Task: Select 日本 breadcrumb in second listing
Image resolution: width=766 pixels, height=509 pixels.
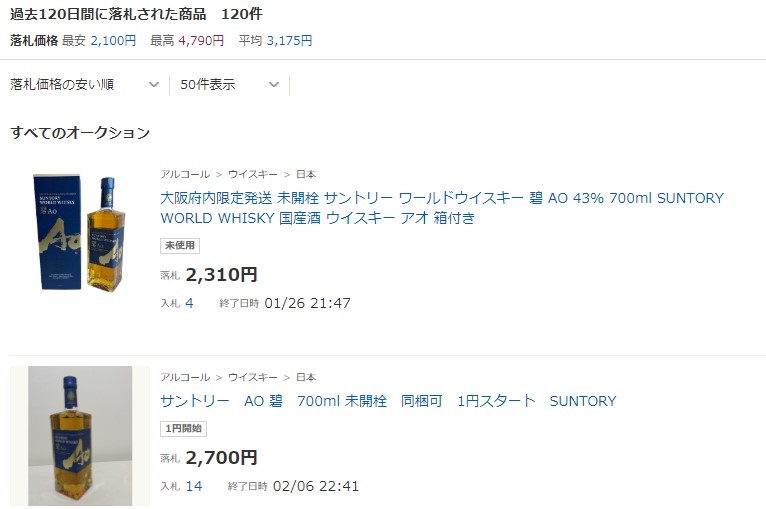Action: point(306,378)
